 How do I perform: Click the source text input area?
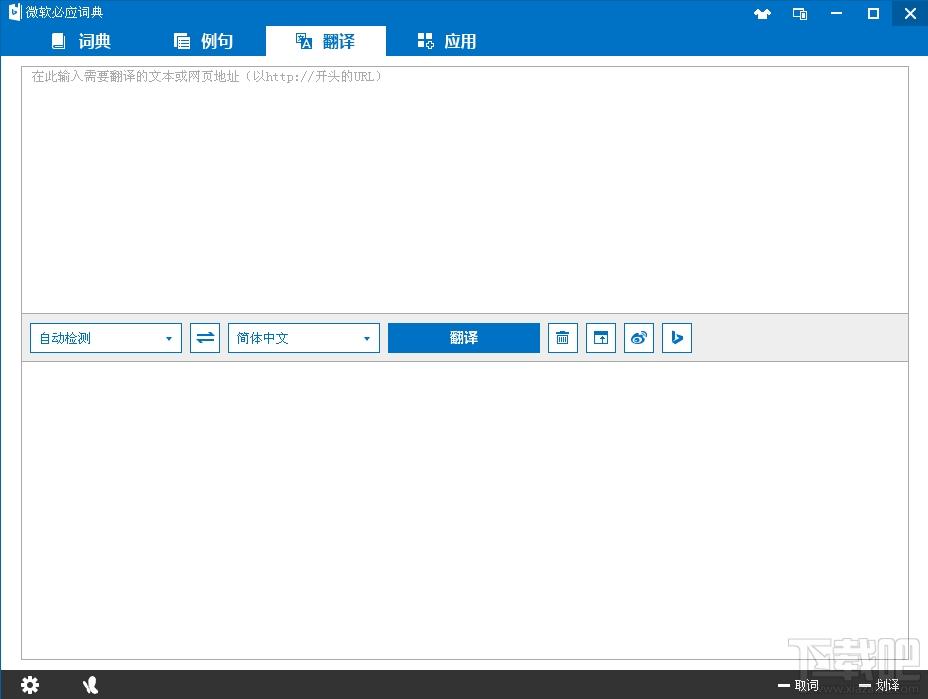(465, 190)
